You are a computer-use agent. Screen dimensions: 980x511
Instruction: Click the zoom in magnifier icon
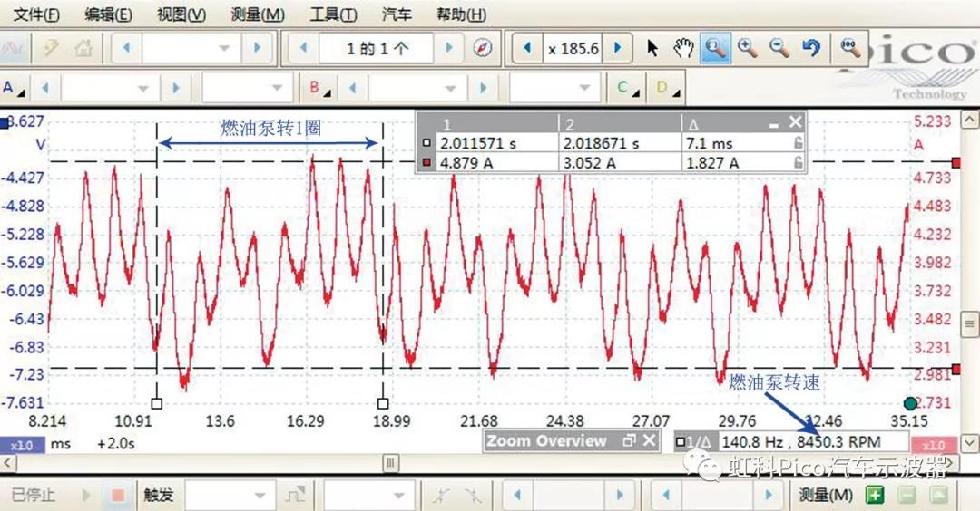[747, 47]
